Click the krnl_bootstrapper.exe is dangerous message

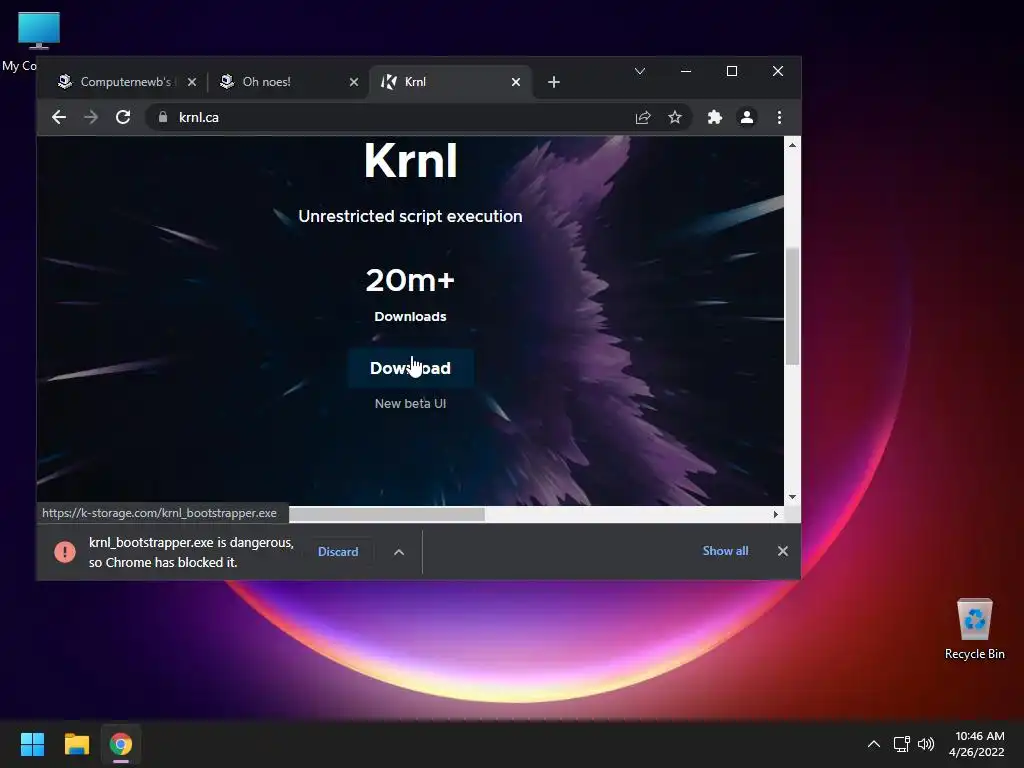click(x=191, y=552)
